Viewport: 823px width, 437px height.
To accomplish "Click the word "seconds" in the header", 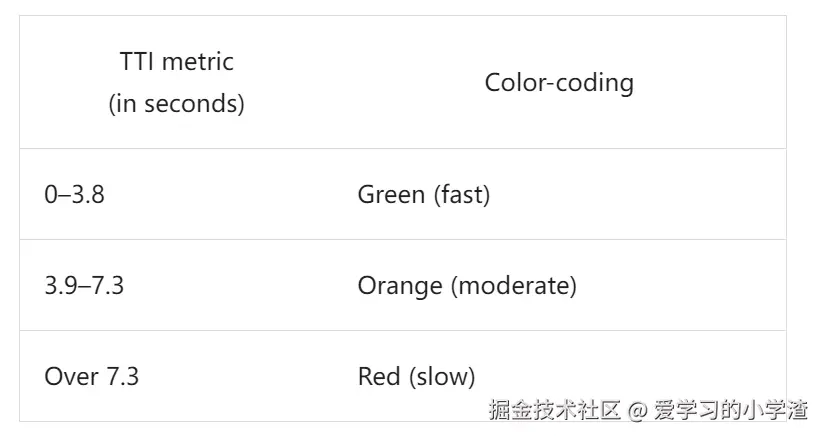I will tap(192, 104).
